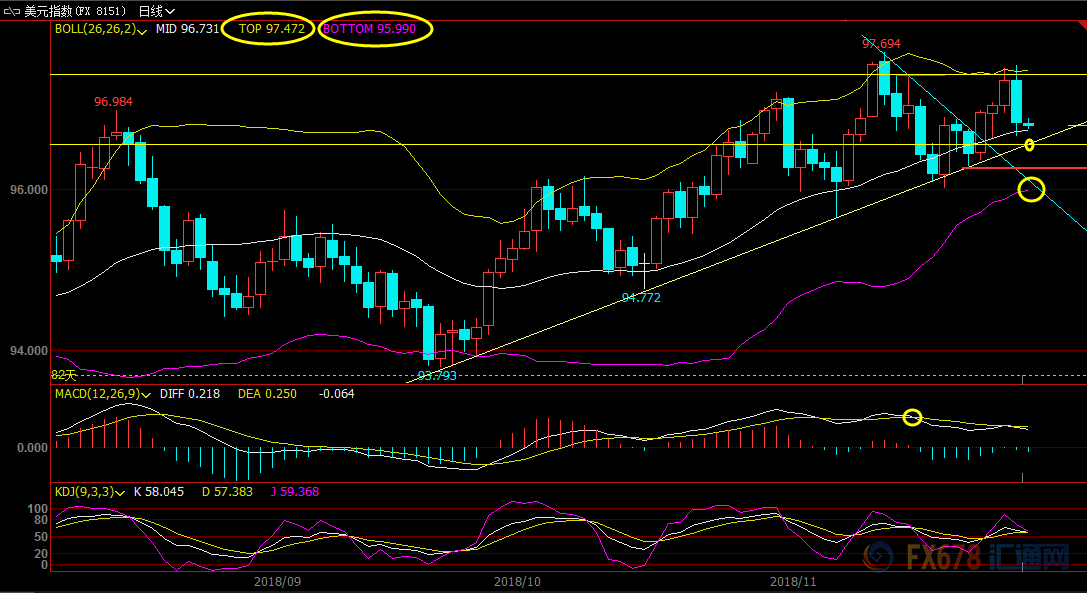This screenshot has width=1087, height=593.
Task: Click the 2018/10 date axis label
Action: click(x=517, y=580)
